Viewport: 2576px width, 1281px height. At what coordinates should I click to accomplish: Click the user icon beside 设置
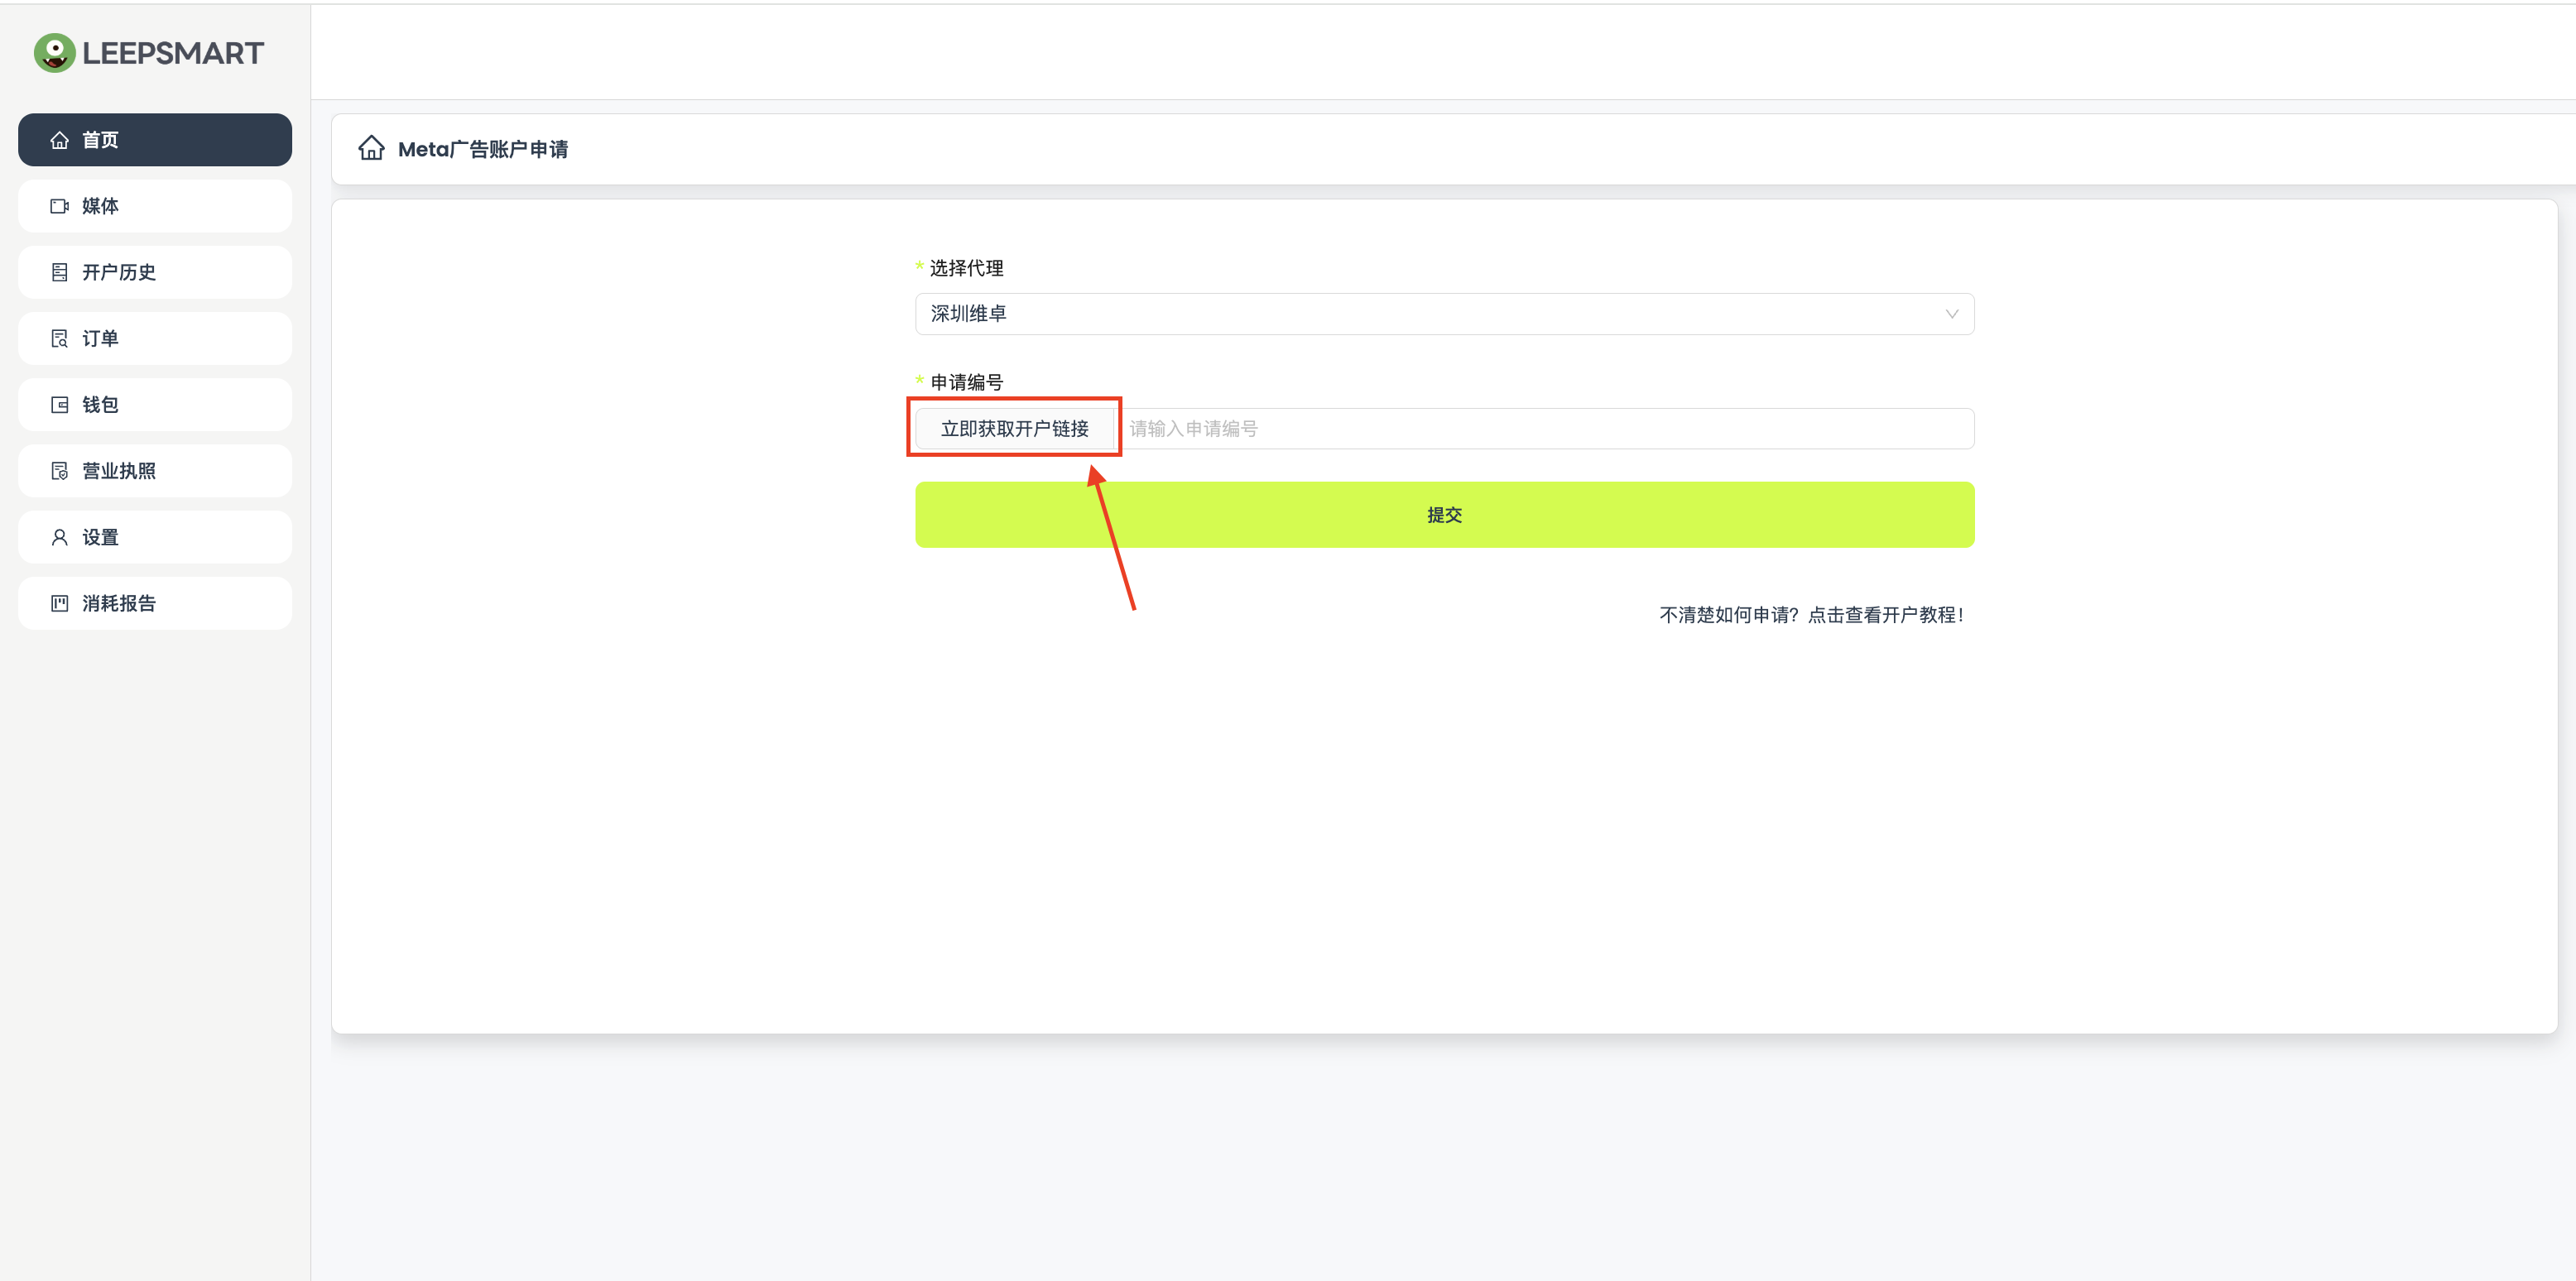coord(60,537)
